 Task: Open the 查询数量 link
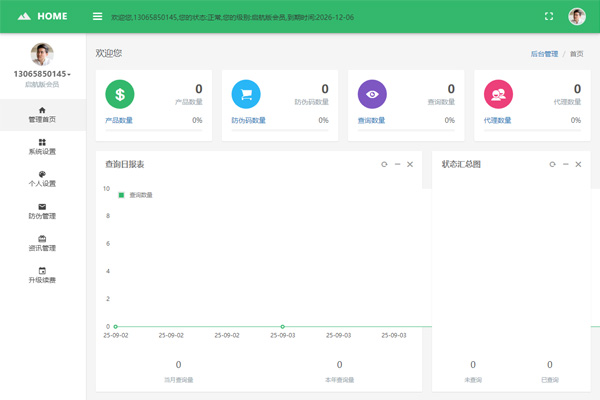coord(371,120)
